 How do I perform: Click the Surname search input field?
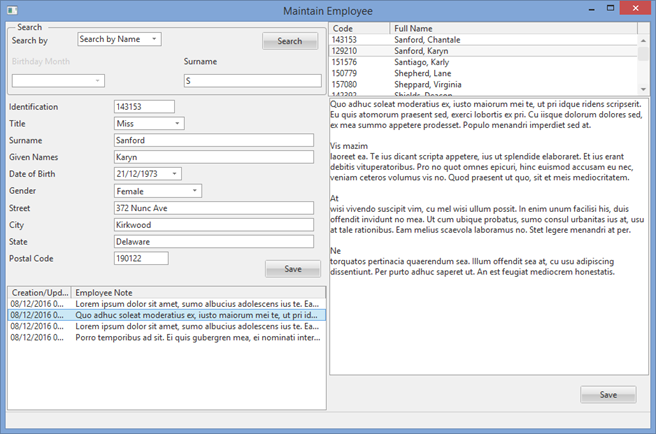(253, 81)
